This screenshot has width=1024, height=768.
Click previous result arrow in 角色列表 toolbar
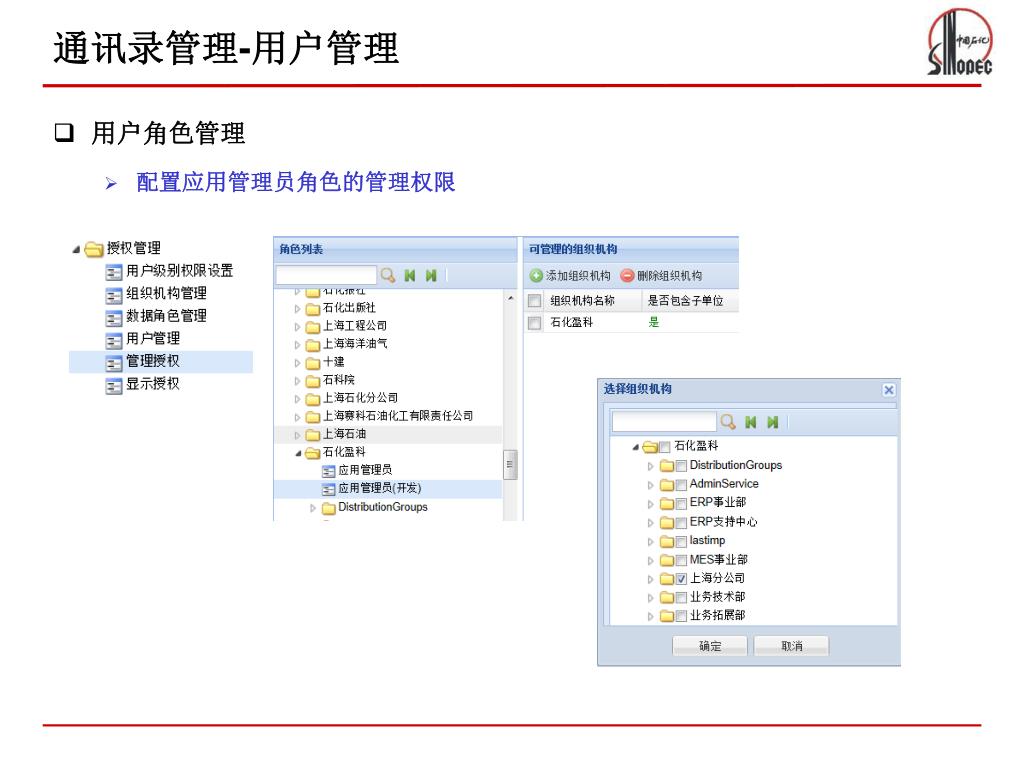pos(409,276)
